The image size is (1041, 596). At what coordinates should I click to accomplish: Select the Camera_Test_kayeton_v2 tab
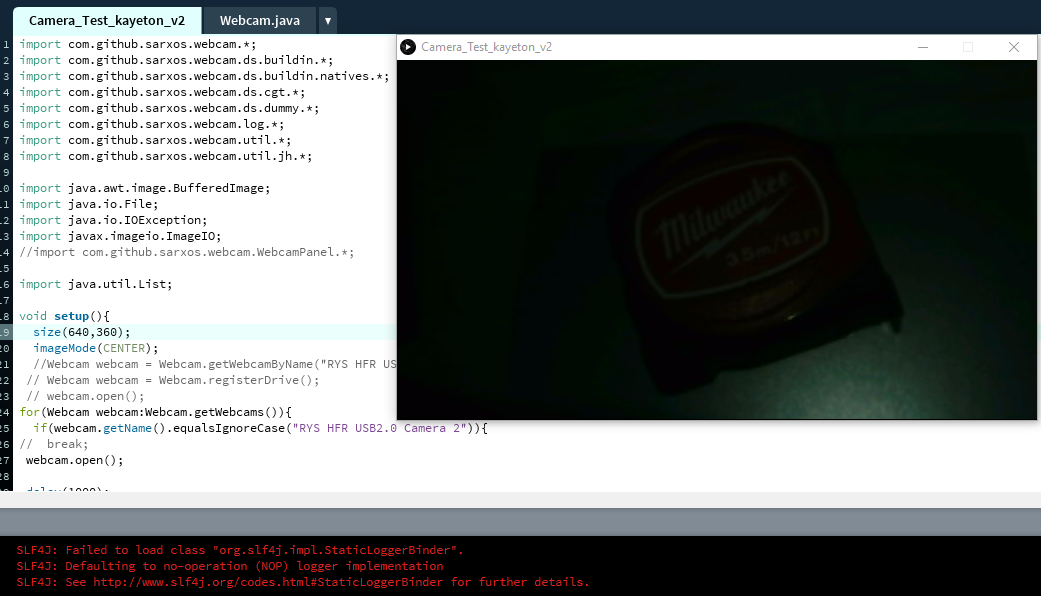[x=106, y=19]
